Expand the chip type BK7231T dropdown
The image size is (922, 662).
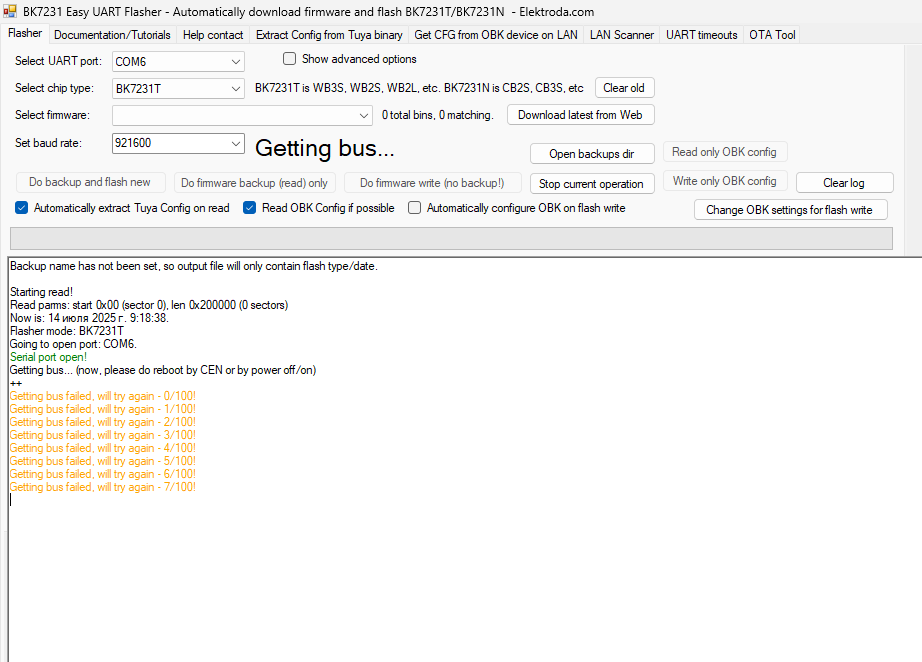click(x=235, y=88)
